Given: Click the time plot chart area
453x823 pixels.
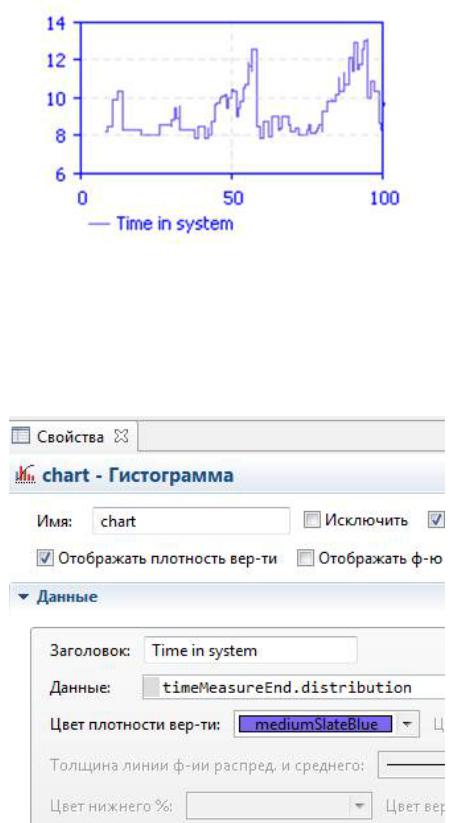Looking at the screenshot, I should 231,98.
